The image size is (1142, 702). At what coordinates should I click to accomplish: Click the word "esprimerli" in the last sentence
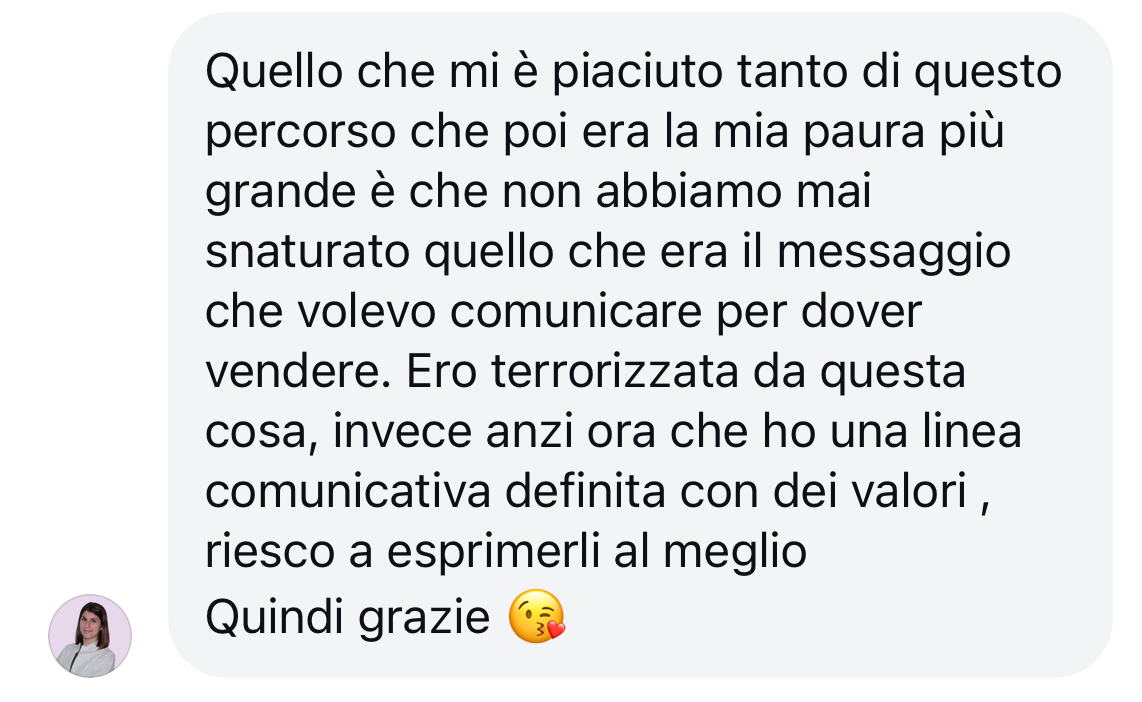[x=493, y=552]
